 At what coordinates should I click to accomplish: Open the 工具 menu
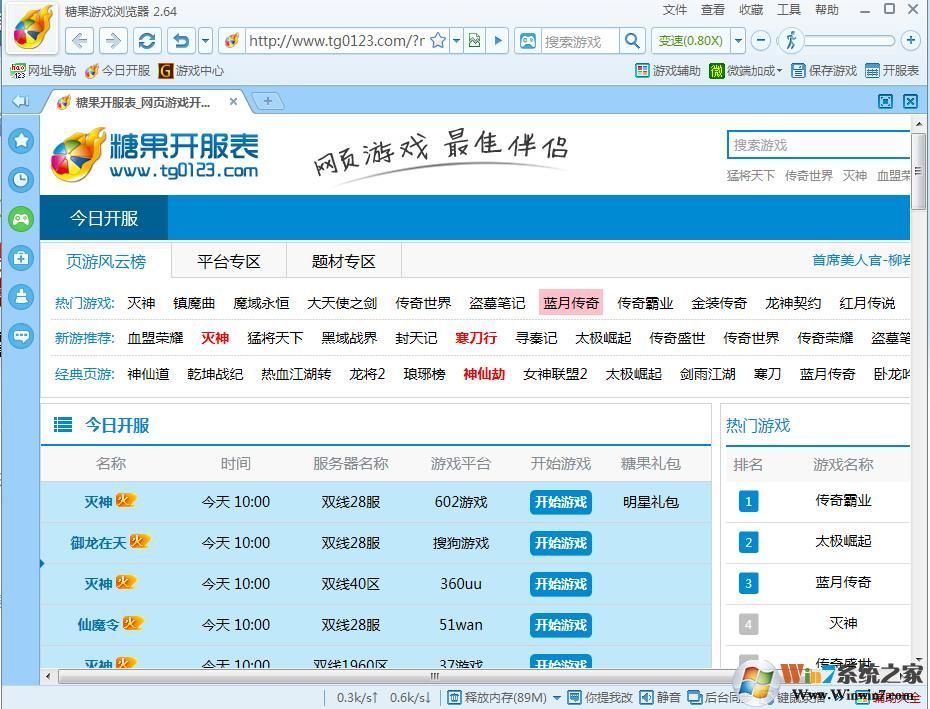(789, 10)
